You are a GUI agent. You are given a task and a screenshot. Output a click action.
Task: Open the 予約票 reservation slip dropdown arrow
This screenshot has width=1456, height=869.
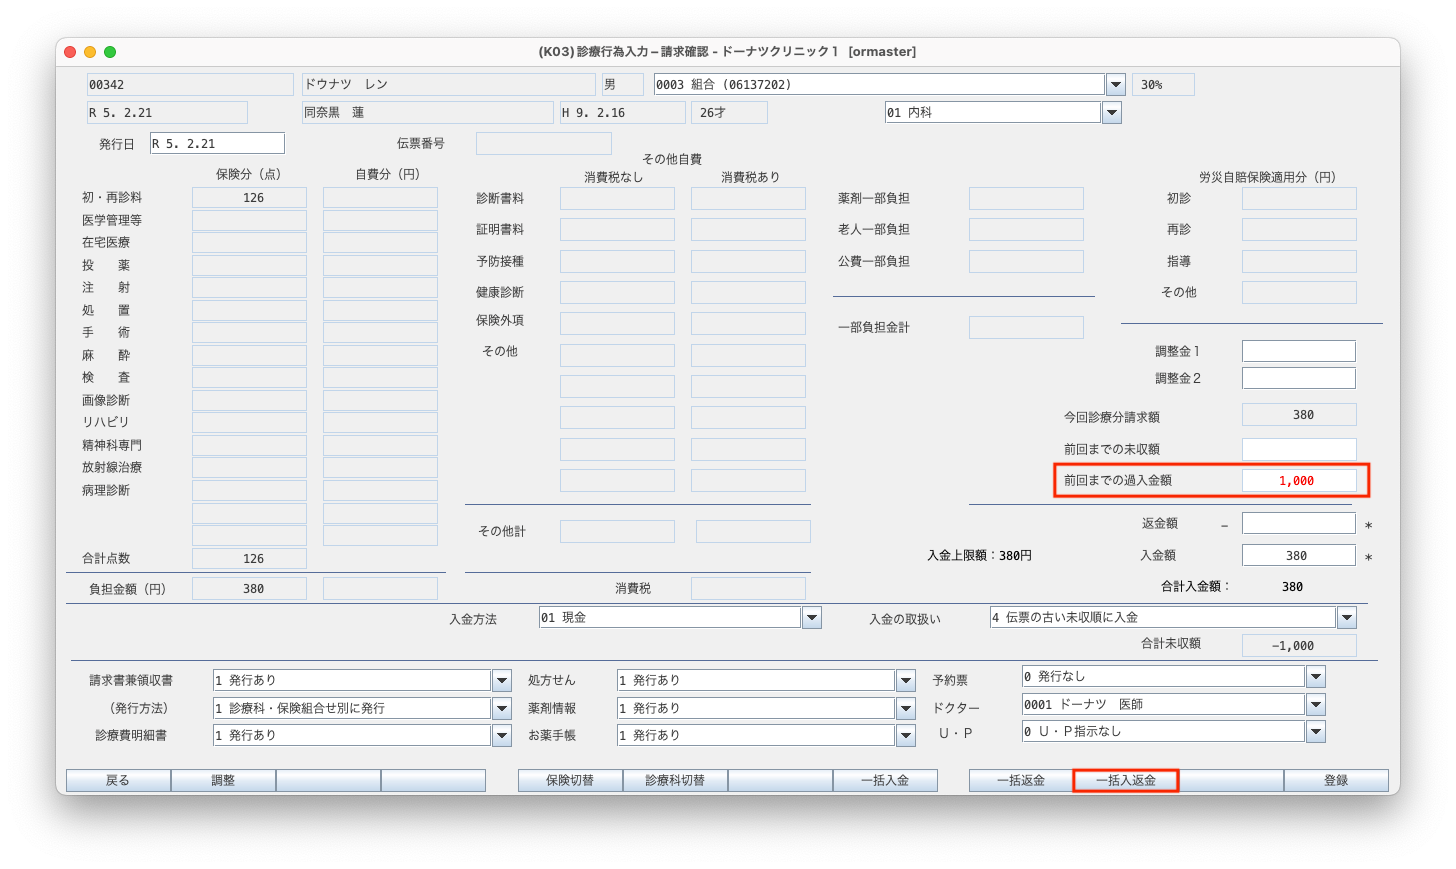click(x=1314, y=677)
